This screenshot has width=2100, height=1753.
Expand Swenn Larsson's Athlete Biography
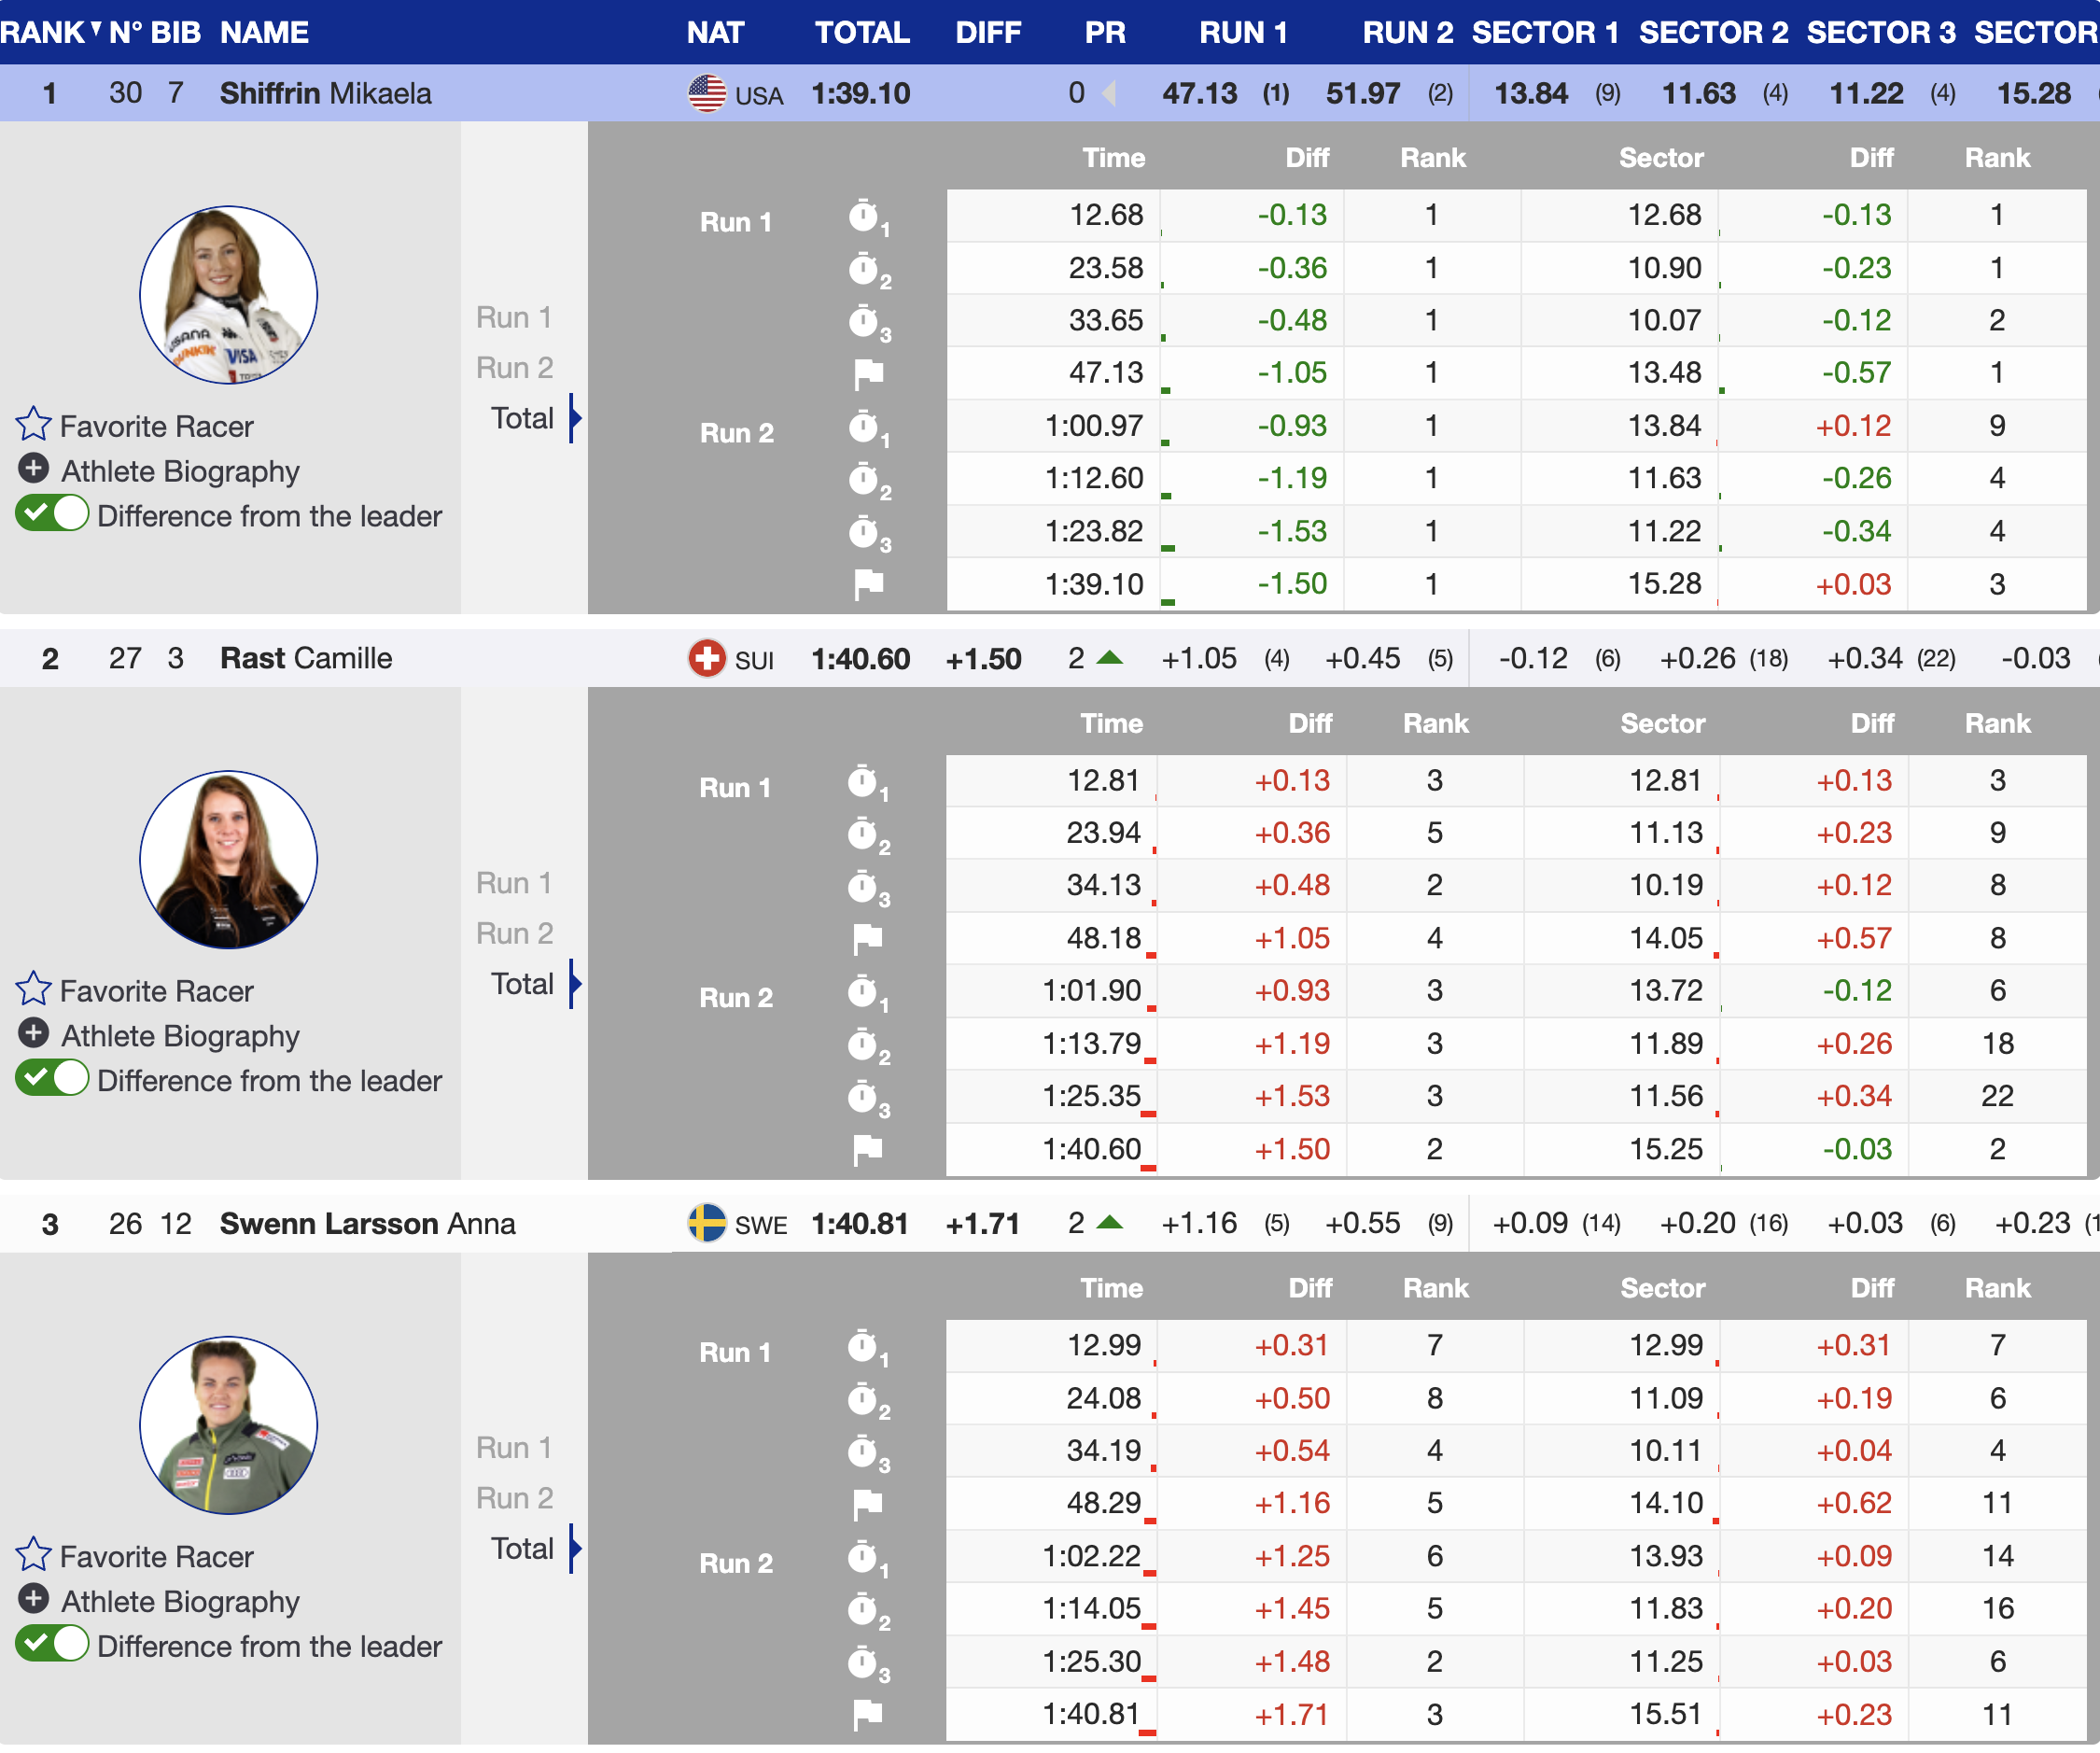point(33,1599)
